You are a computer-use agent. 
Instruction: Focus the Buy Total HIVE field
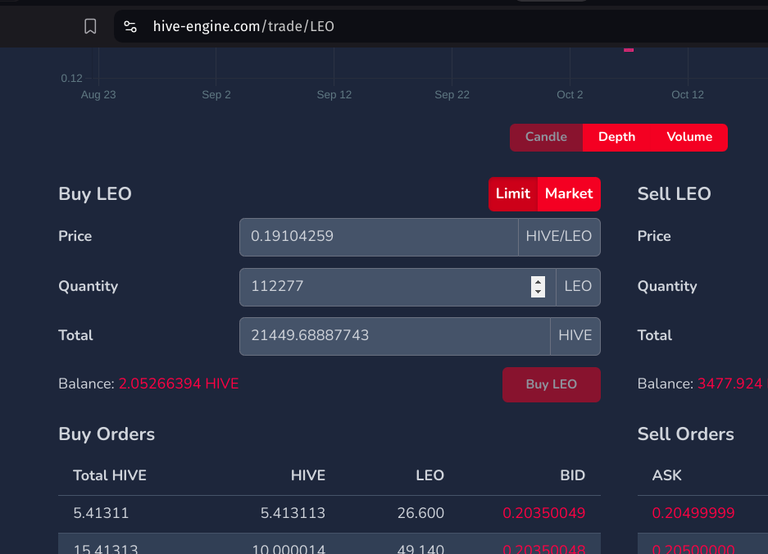pyautogui.click(x=395, y=336)
